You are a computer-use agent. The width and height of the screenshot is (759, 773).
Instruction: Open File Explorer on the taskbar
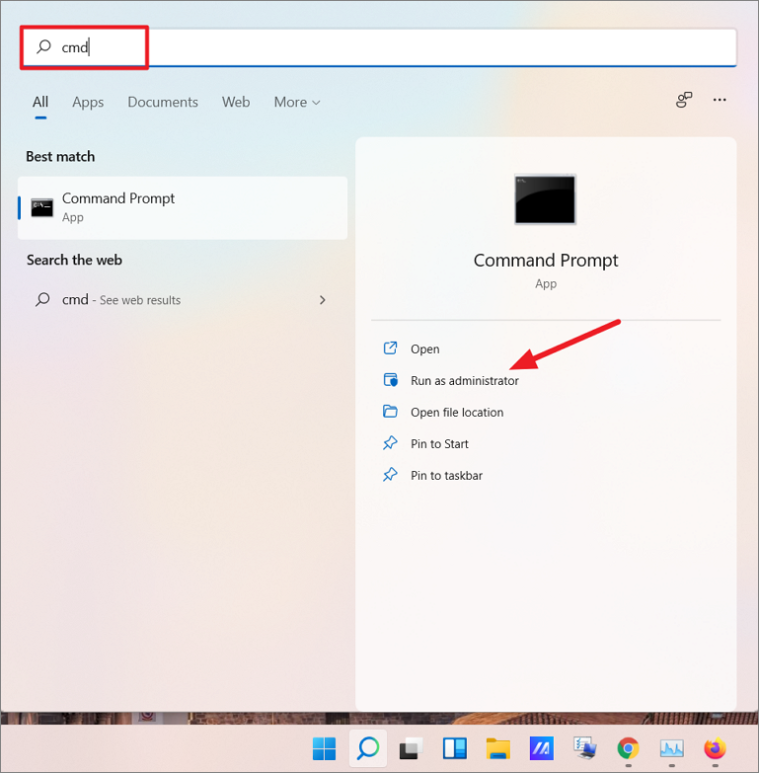[498, 749]
